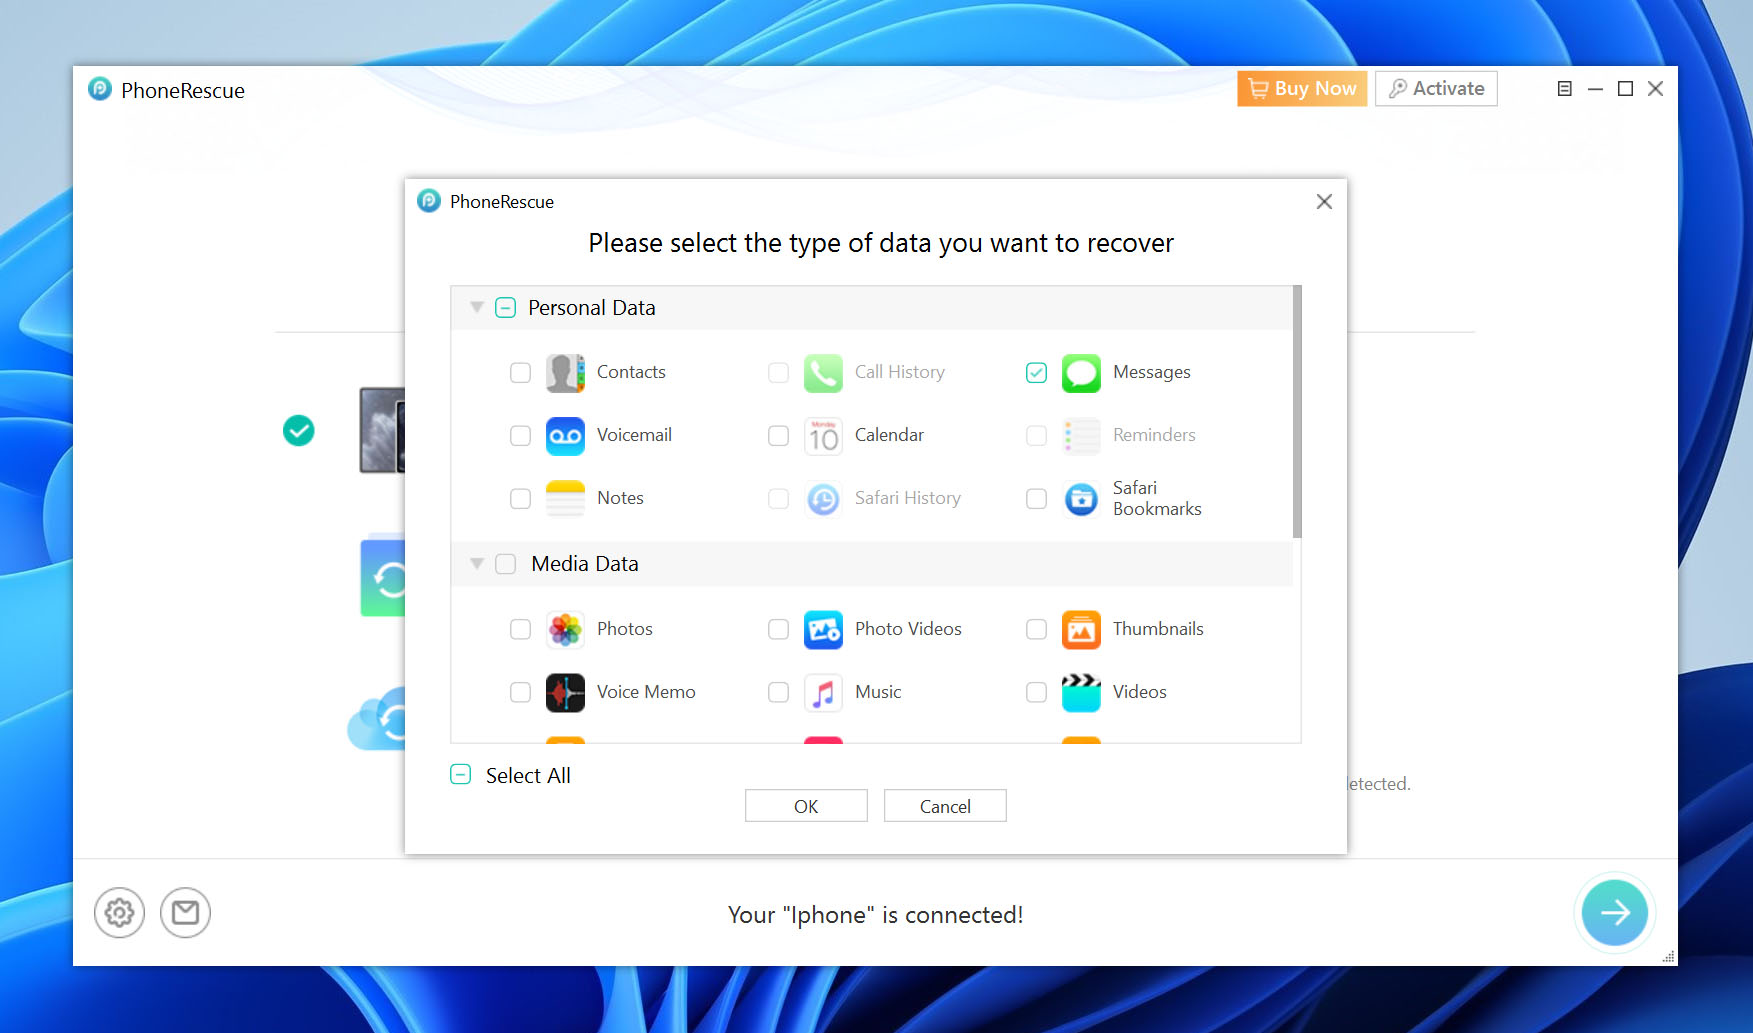Click the Music note icon

[823, 693]
